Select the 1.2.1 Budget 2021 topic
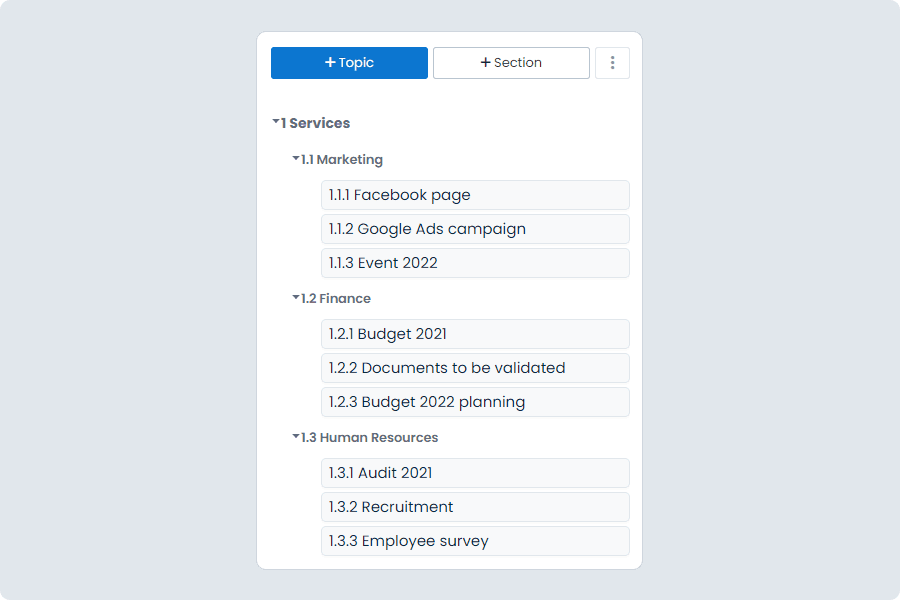900x601 pixels. coord(475,334)
